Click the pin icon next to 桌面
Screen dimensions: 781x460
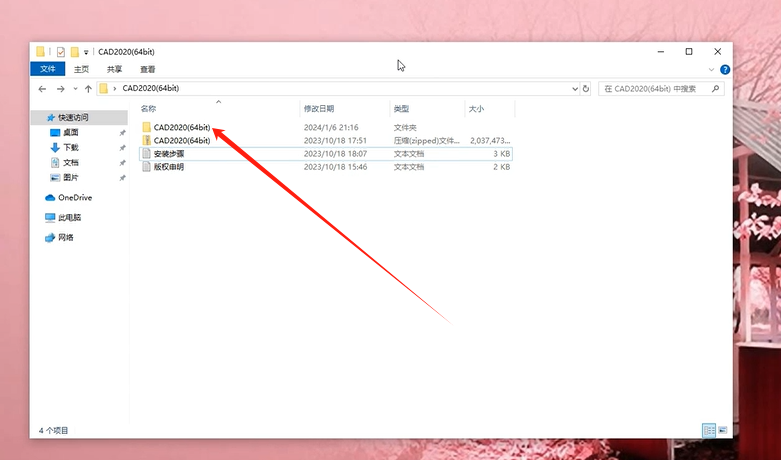123,133
